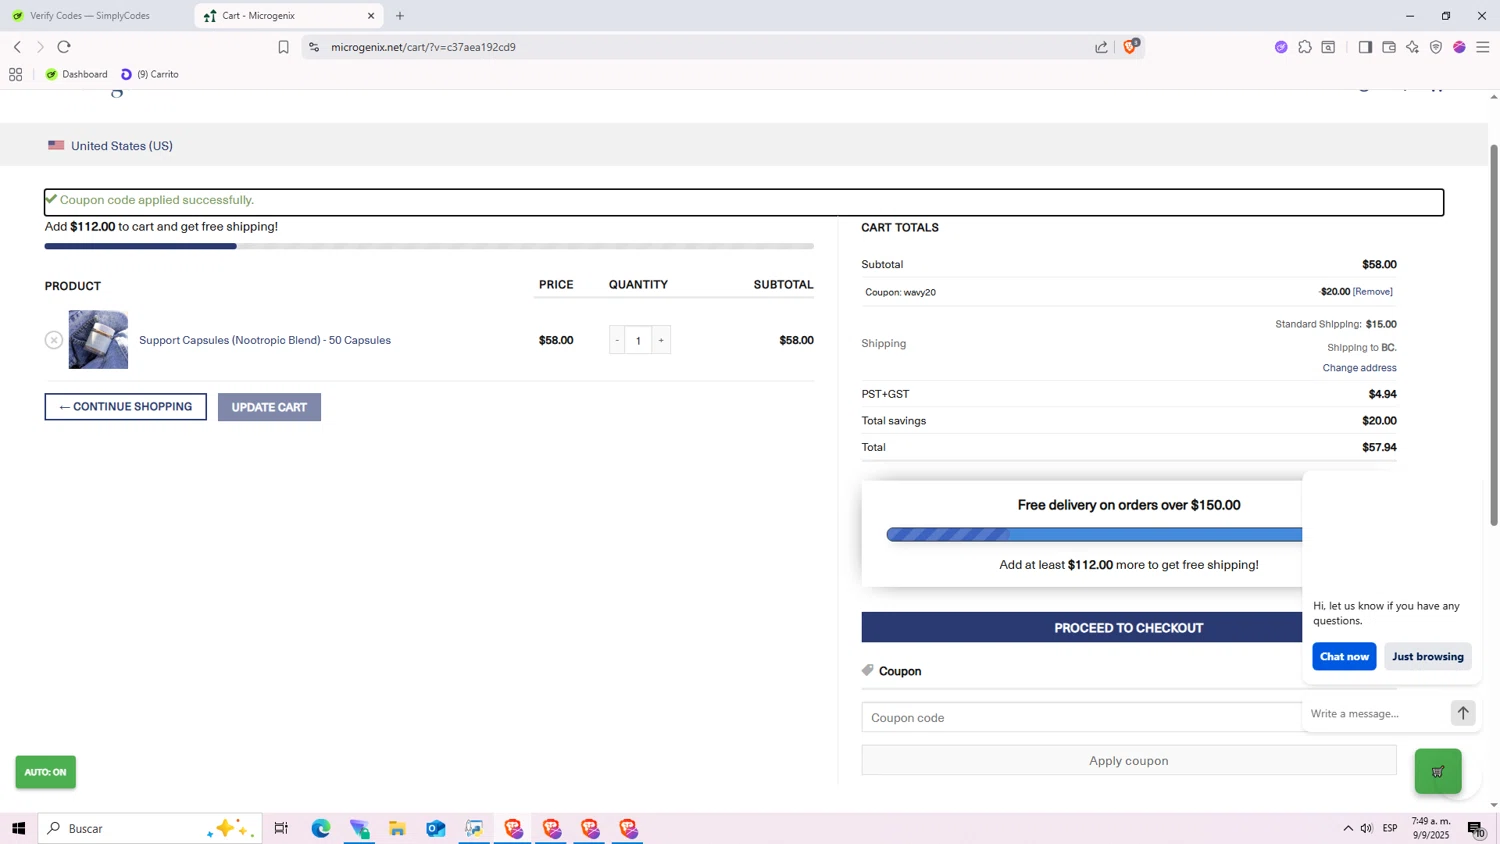The width and height of the screenshot is (1500, 844).
Task: Open notification center icon
Action: [x=1476, y=828]
